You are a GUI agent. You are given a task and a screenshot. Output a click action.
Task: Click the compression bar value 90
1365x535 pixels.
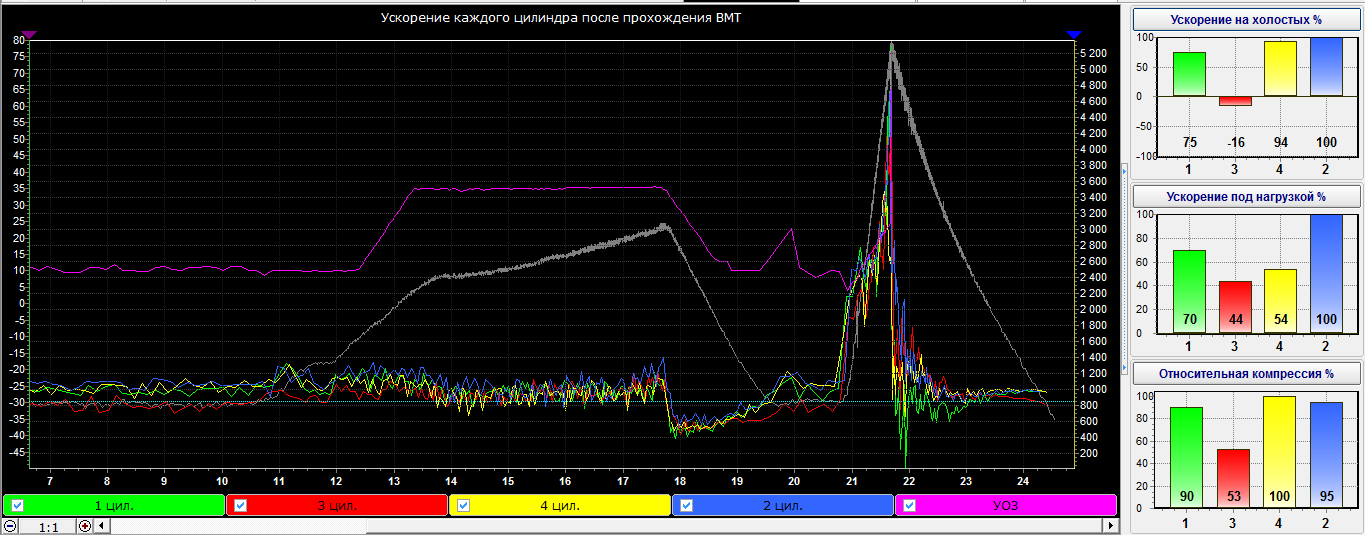1189,497
